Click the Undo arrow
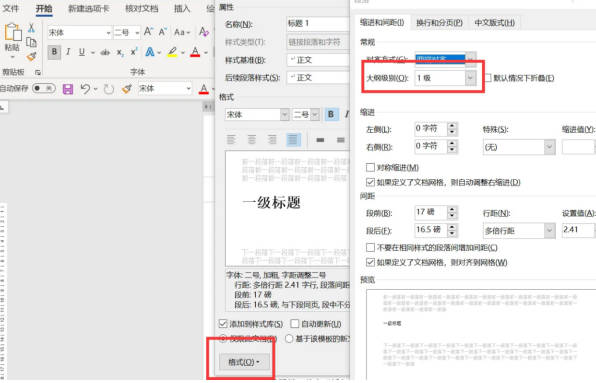 (85, 89)
